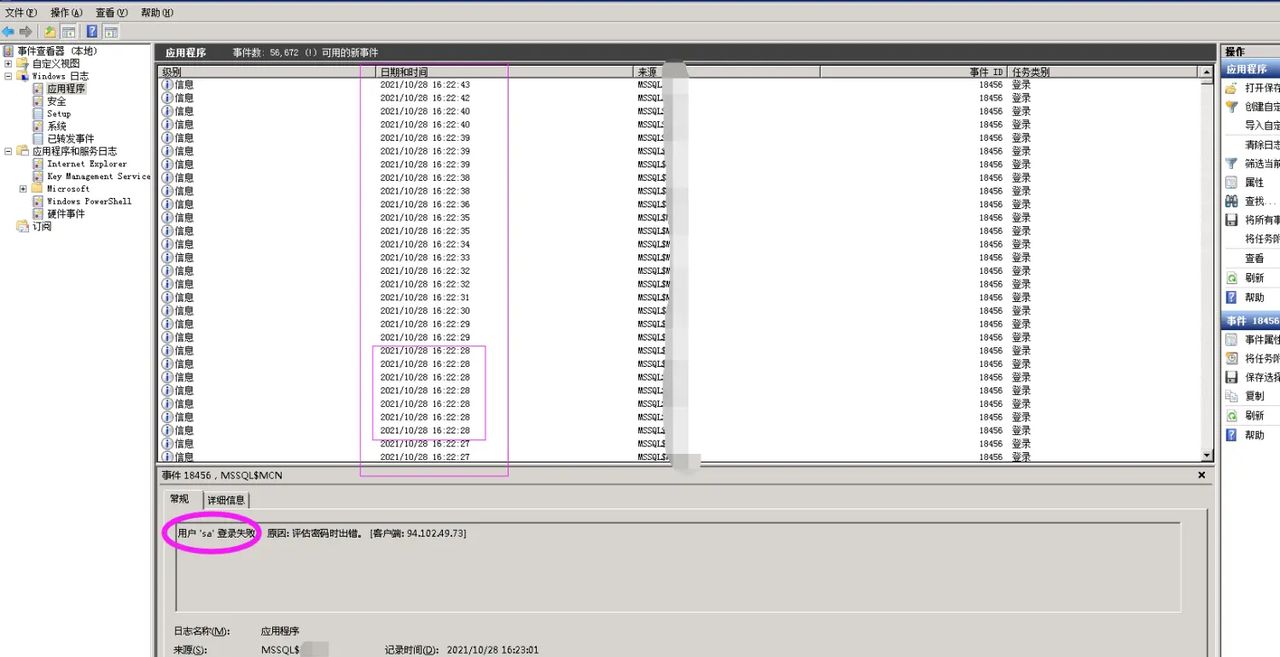1280x657 pixels.
Task: Click the blue question mark help toolbar icon
Action: [92, 32]
